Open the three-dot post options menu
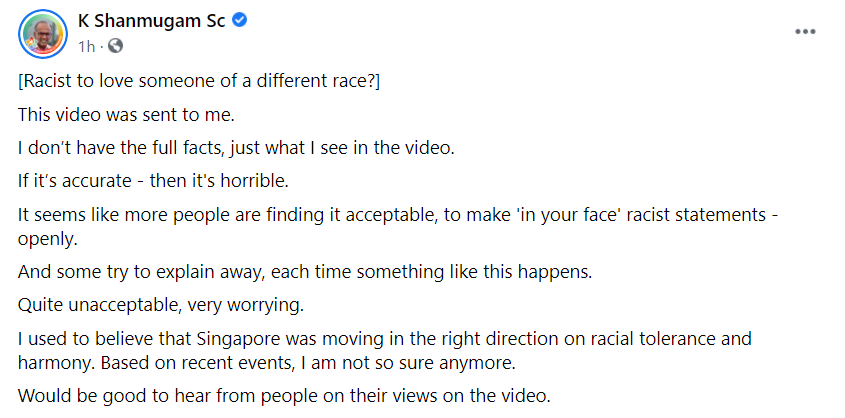This screenshot has height=418, width=845. tap(805, 32)
